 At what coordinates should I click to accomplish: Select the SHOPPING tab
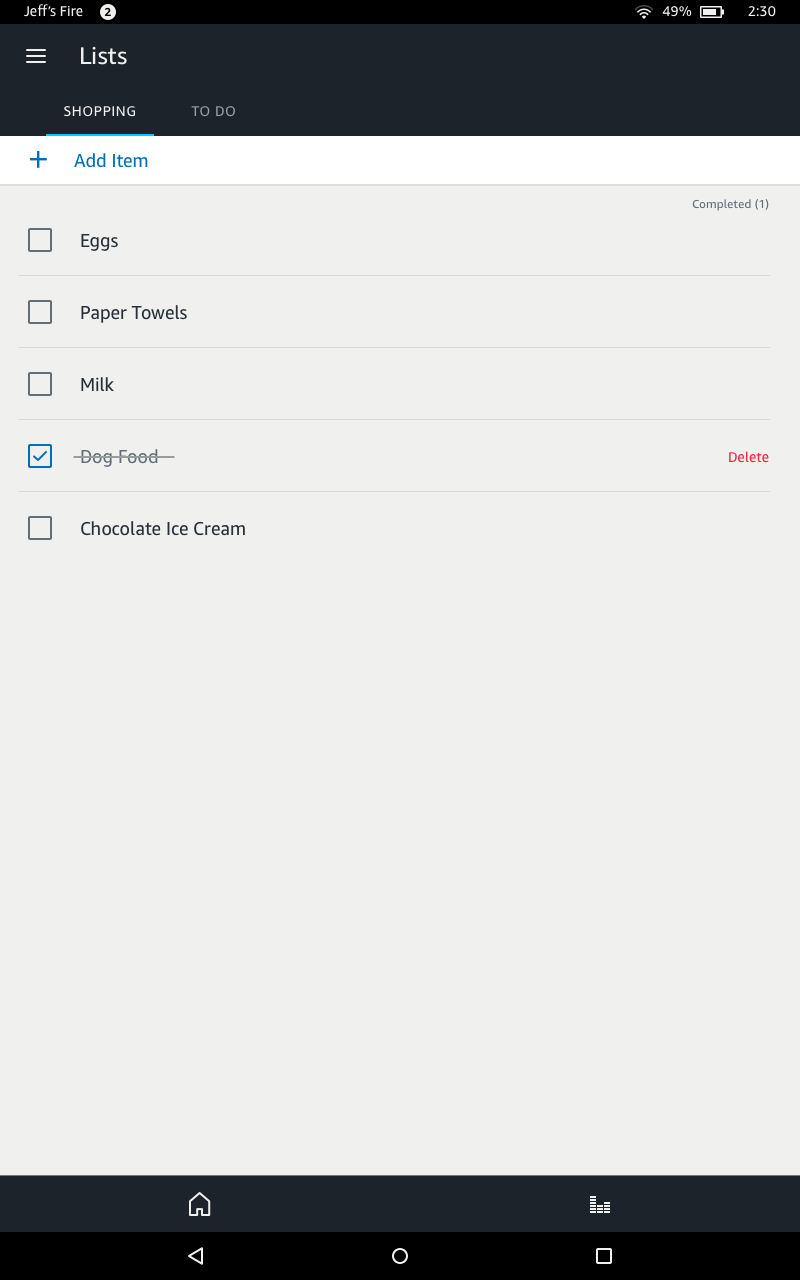(100, 111)
